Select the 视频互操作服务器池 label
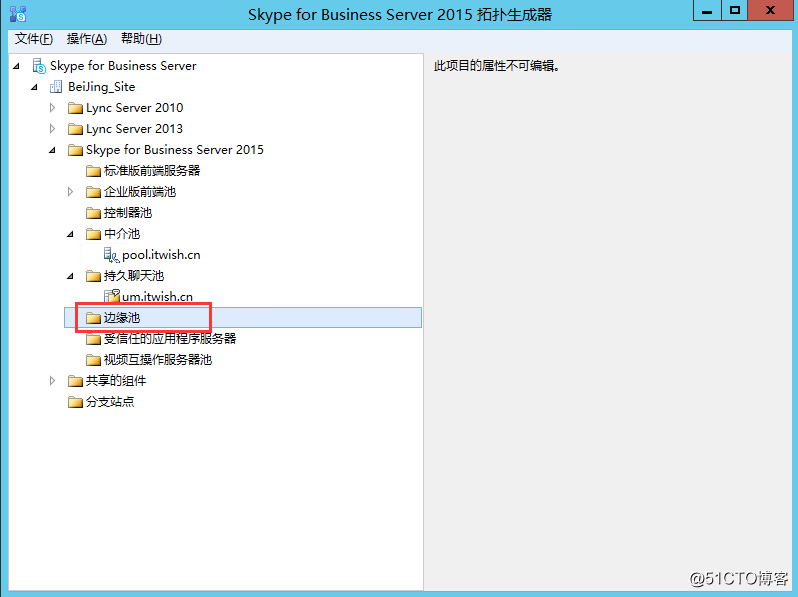This screenshot has width=798, height=597. click(158, 360)
